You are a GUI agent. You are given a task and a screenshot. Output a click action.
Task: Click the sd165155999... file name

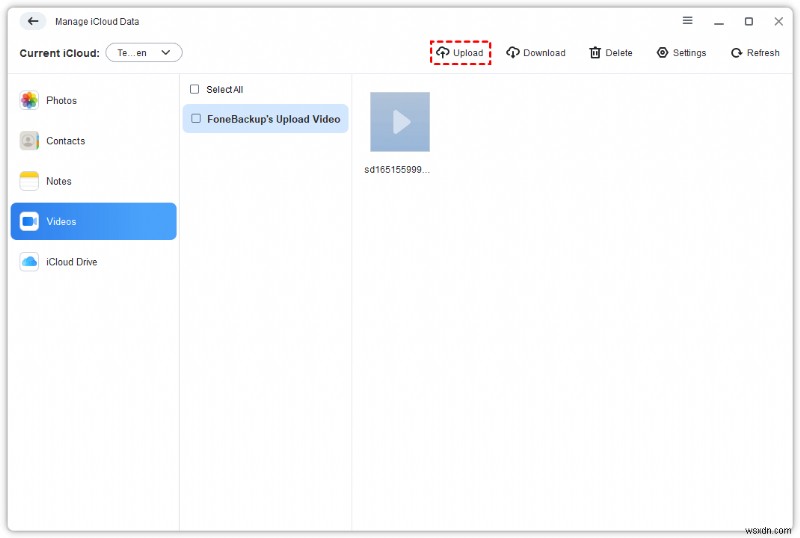click(x=397, y=169)
